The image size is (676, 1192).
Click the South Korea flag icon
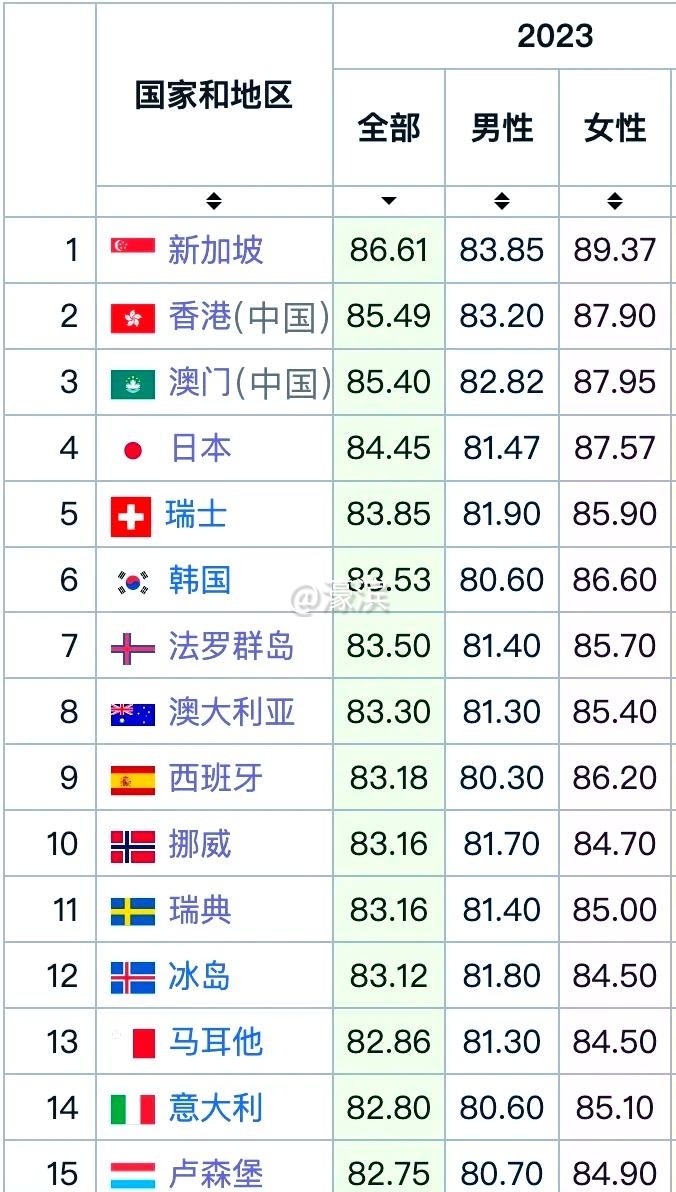(132, 581)
